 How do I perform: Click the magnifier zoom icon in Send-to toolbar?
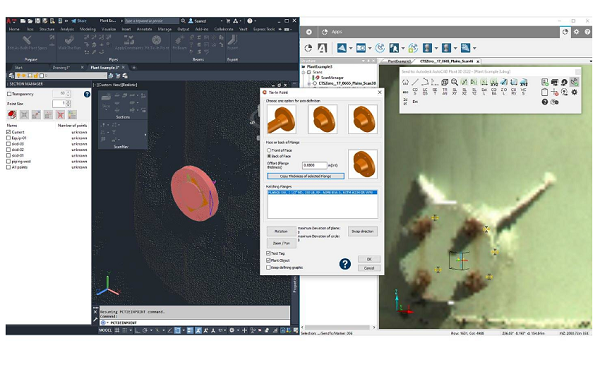454,82
